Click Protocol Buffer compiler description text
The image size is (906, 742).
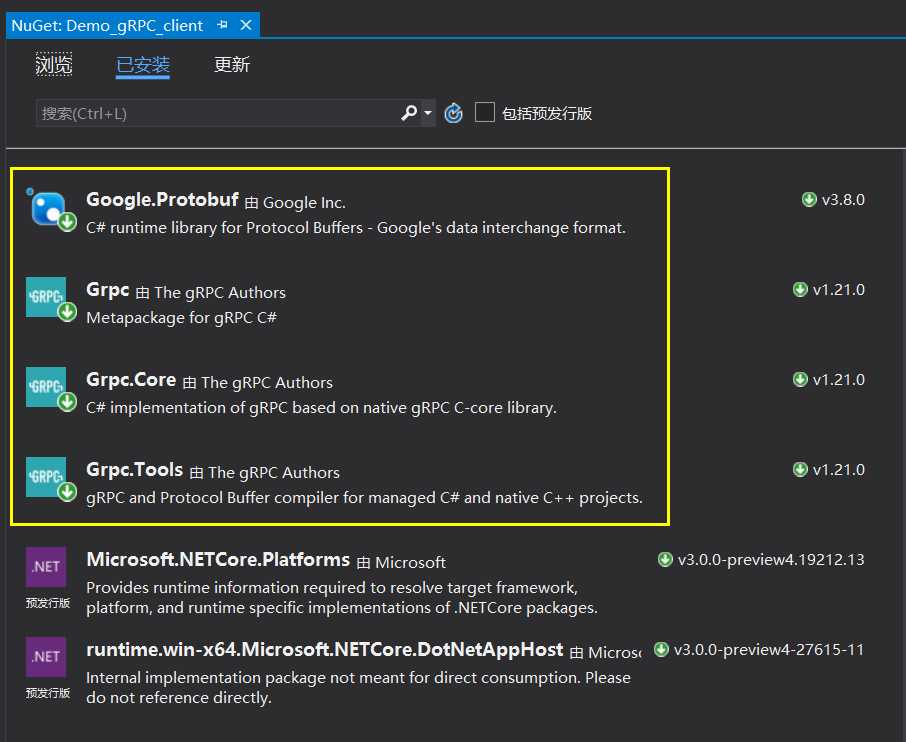pos(364,498)
